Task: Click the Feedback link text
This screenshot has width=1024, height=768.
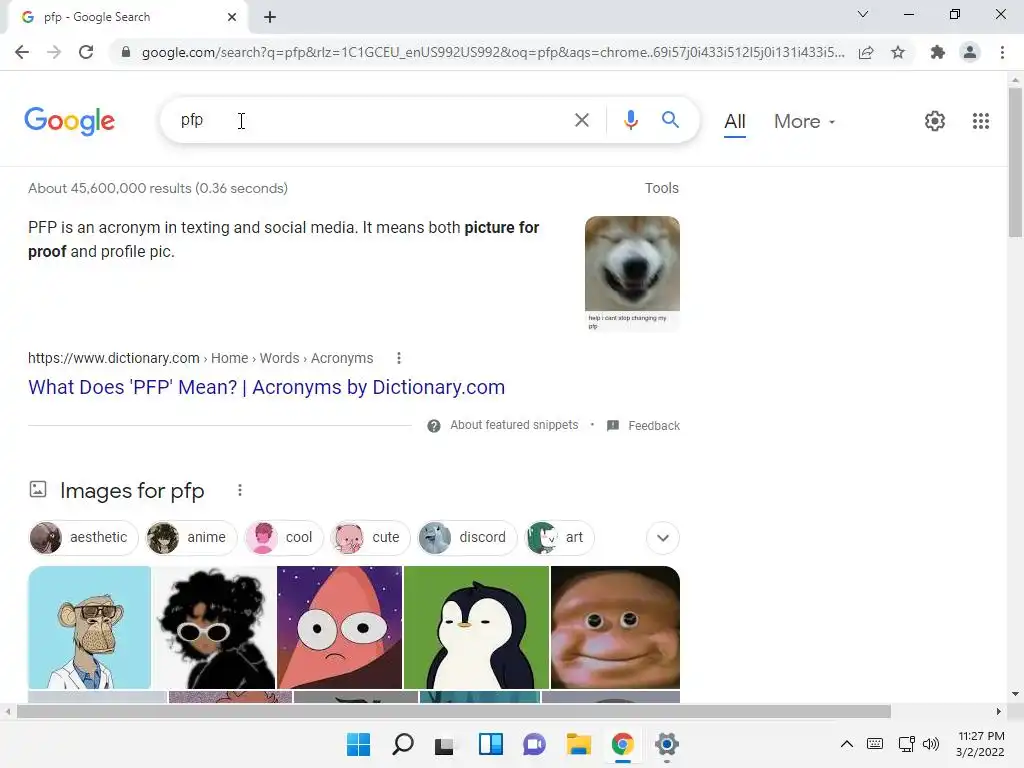Action: coord(654,426)
